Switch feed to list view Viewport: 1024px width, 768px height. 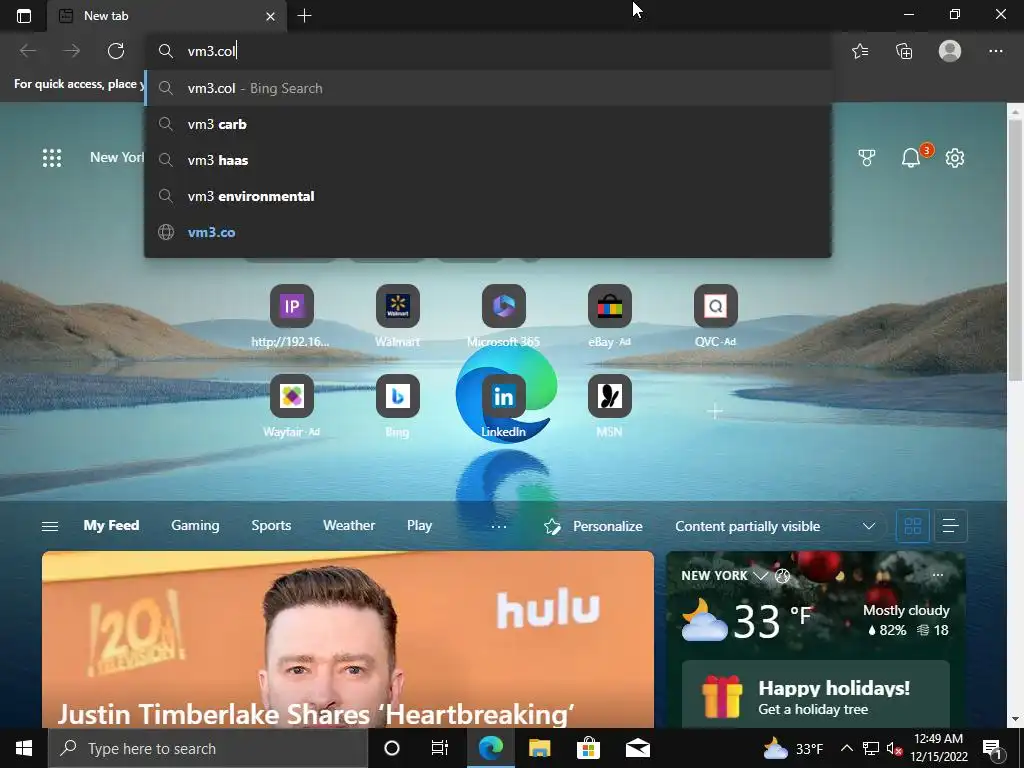(x=950, y=526)
